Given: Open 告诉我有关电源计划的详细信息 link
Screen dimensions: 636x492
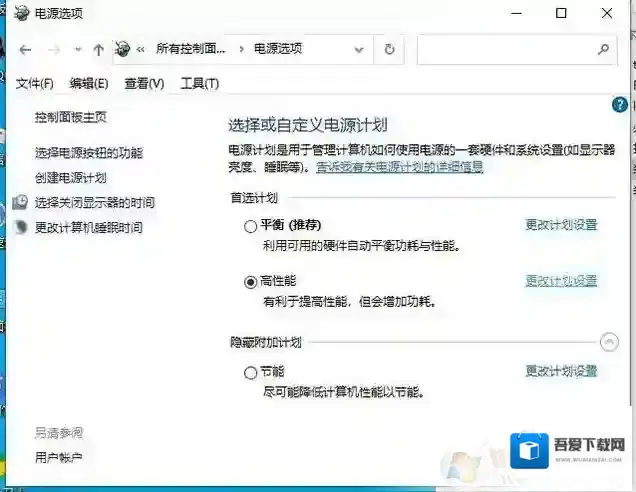Looking at the screenshot, I should click(x=400, y=167).
